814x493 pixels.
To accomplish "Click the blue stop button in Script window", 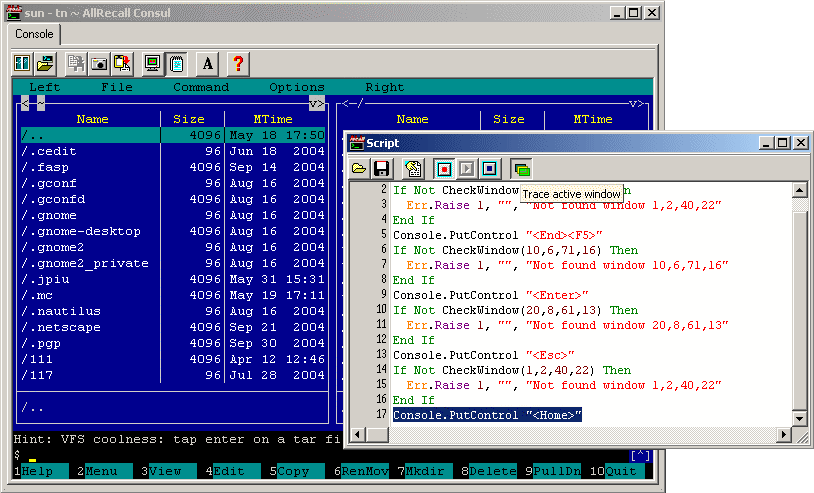I will point(490,169).
